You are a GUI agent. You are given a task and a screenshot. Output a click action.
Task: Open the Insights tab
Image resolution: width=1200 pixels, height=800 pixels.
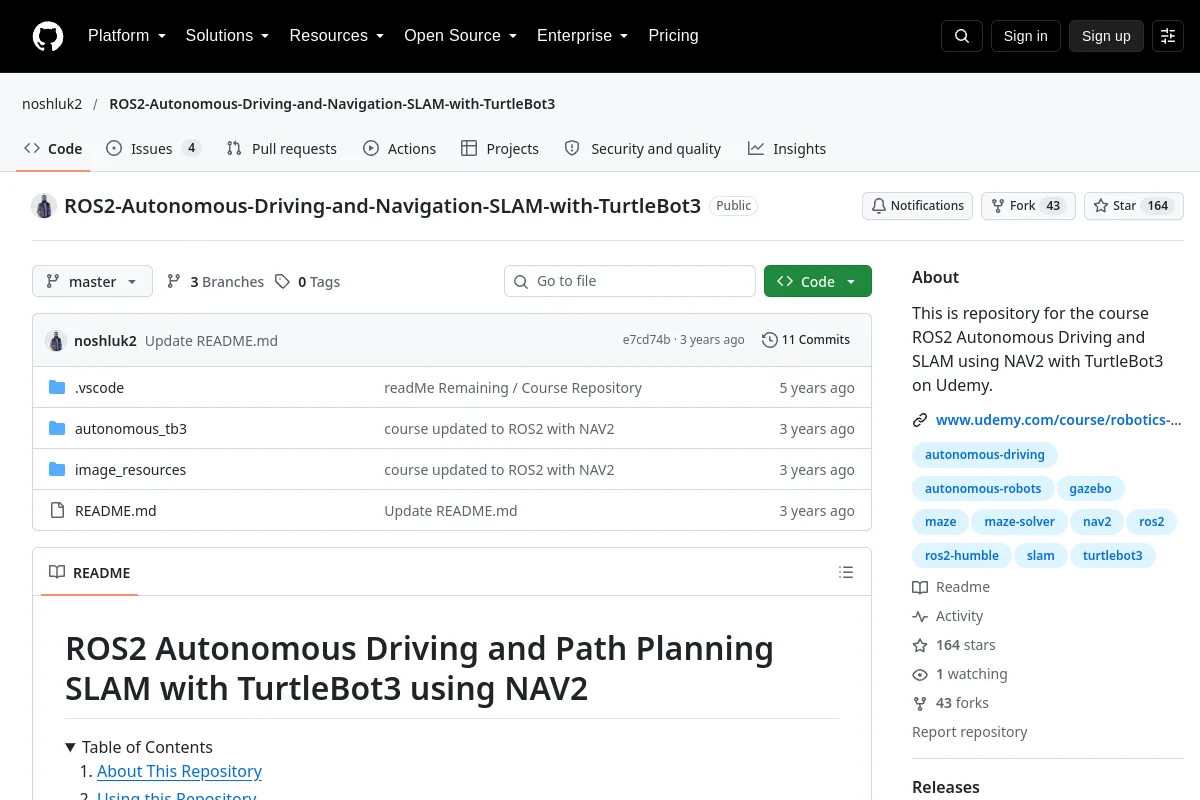[x=787, y=149]
